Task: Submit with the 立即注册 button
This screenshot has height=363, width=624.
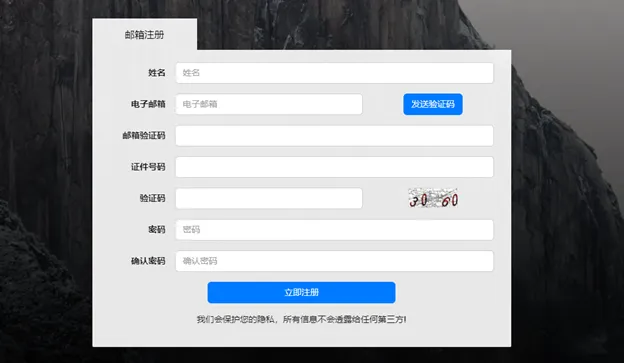Action: (301, 293)
